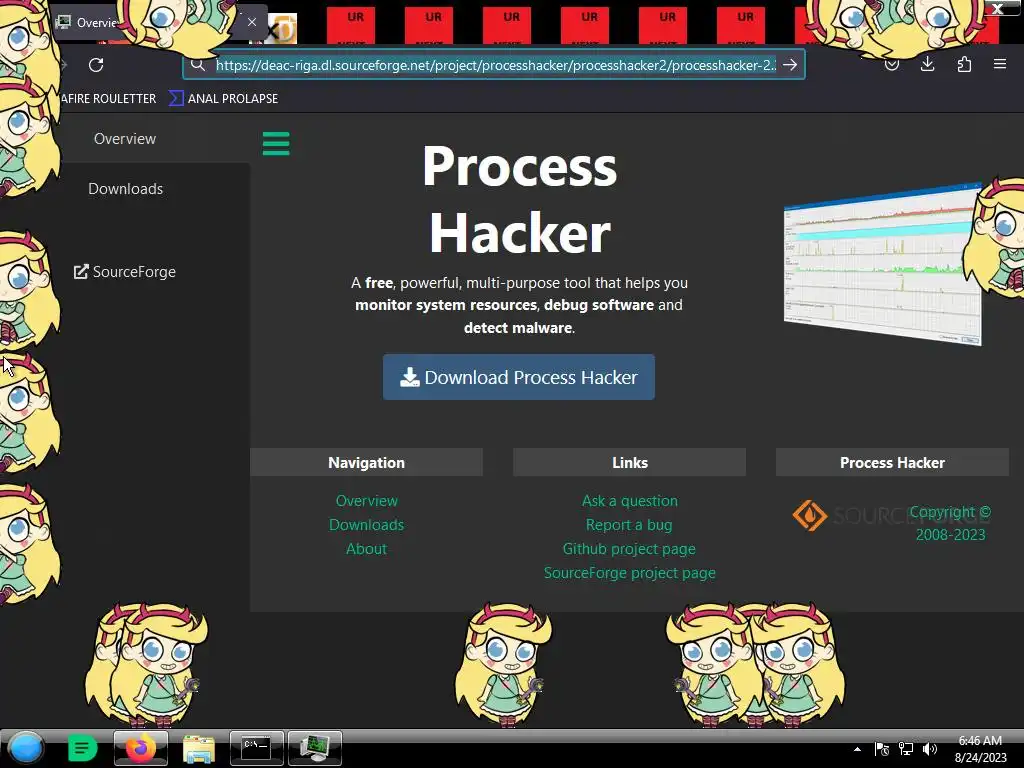This screenshot has height=768, width=1024.
Task: Close the Overview browser tab
Action: click(x=252, y=22)
